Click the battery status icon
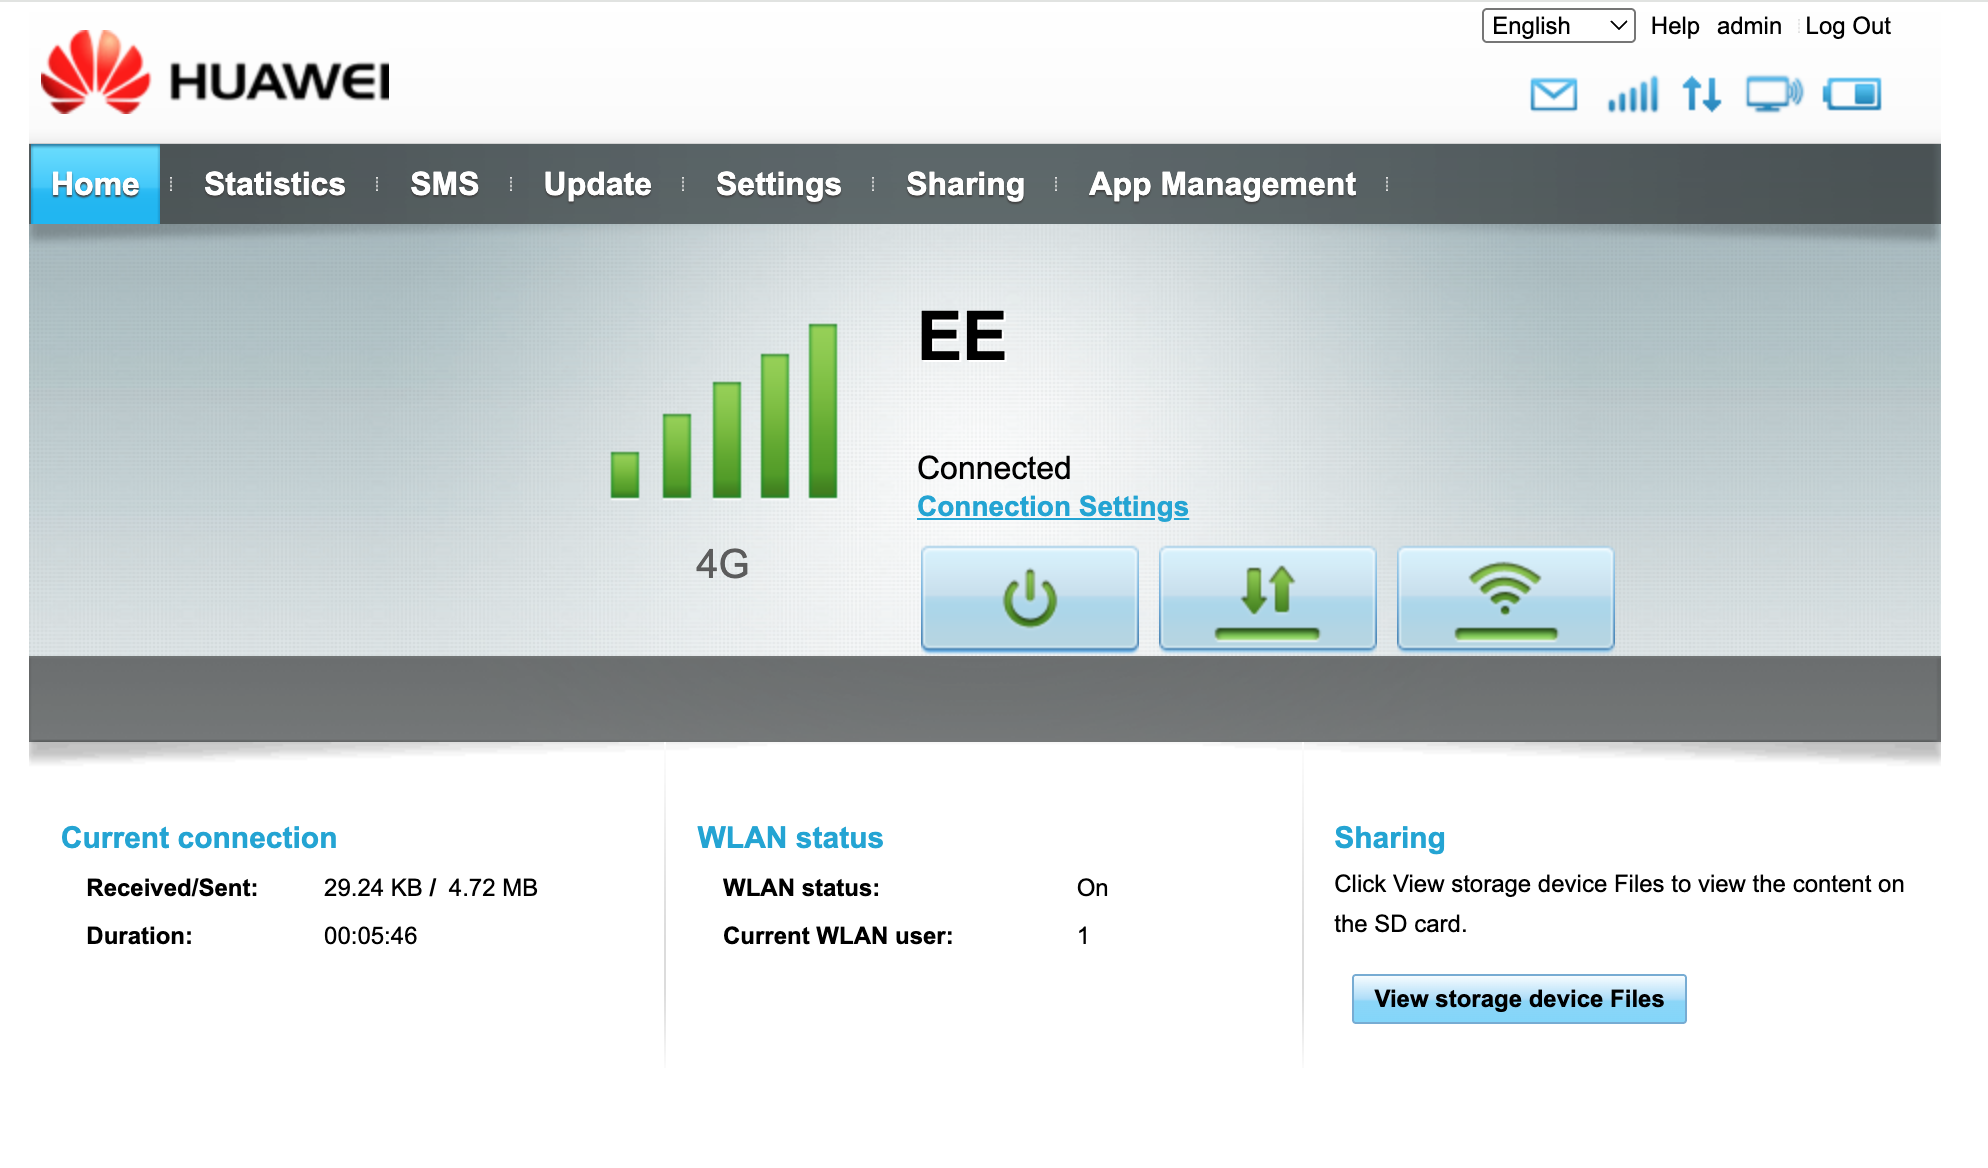 pyautogui.click(x=1852, y=94)
